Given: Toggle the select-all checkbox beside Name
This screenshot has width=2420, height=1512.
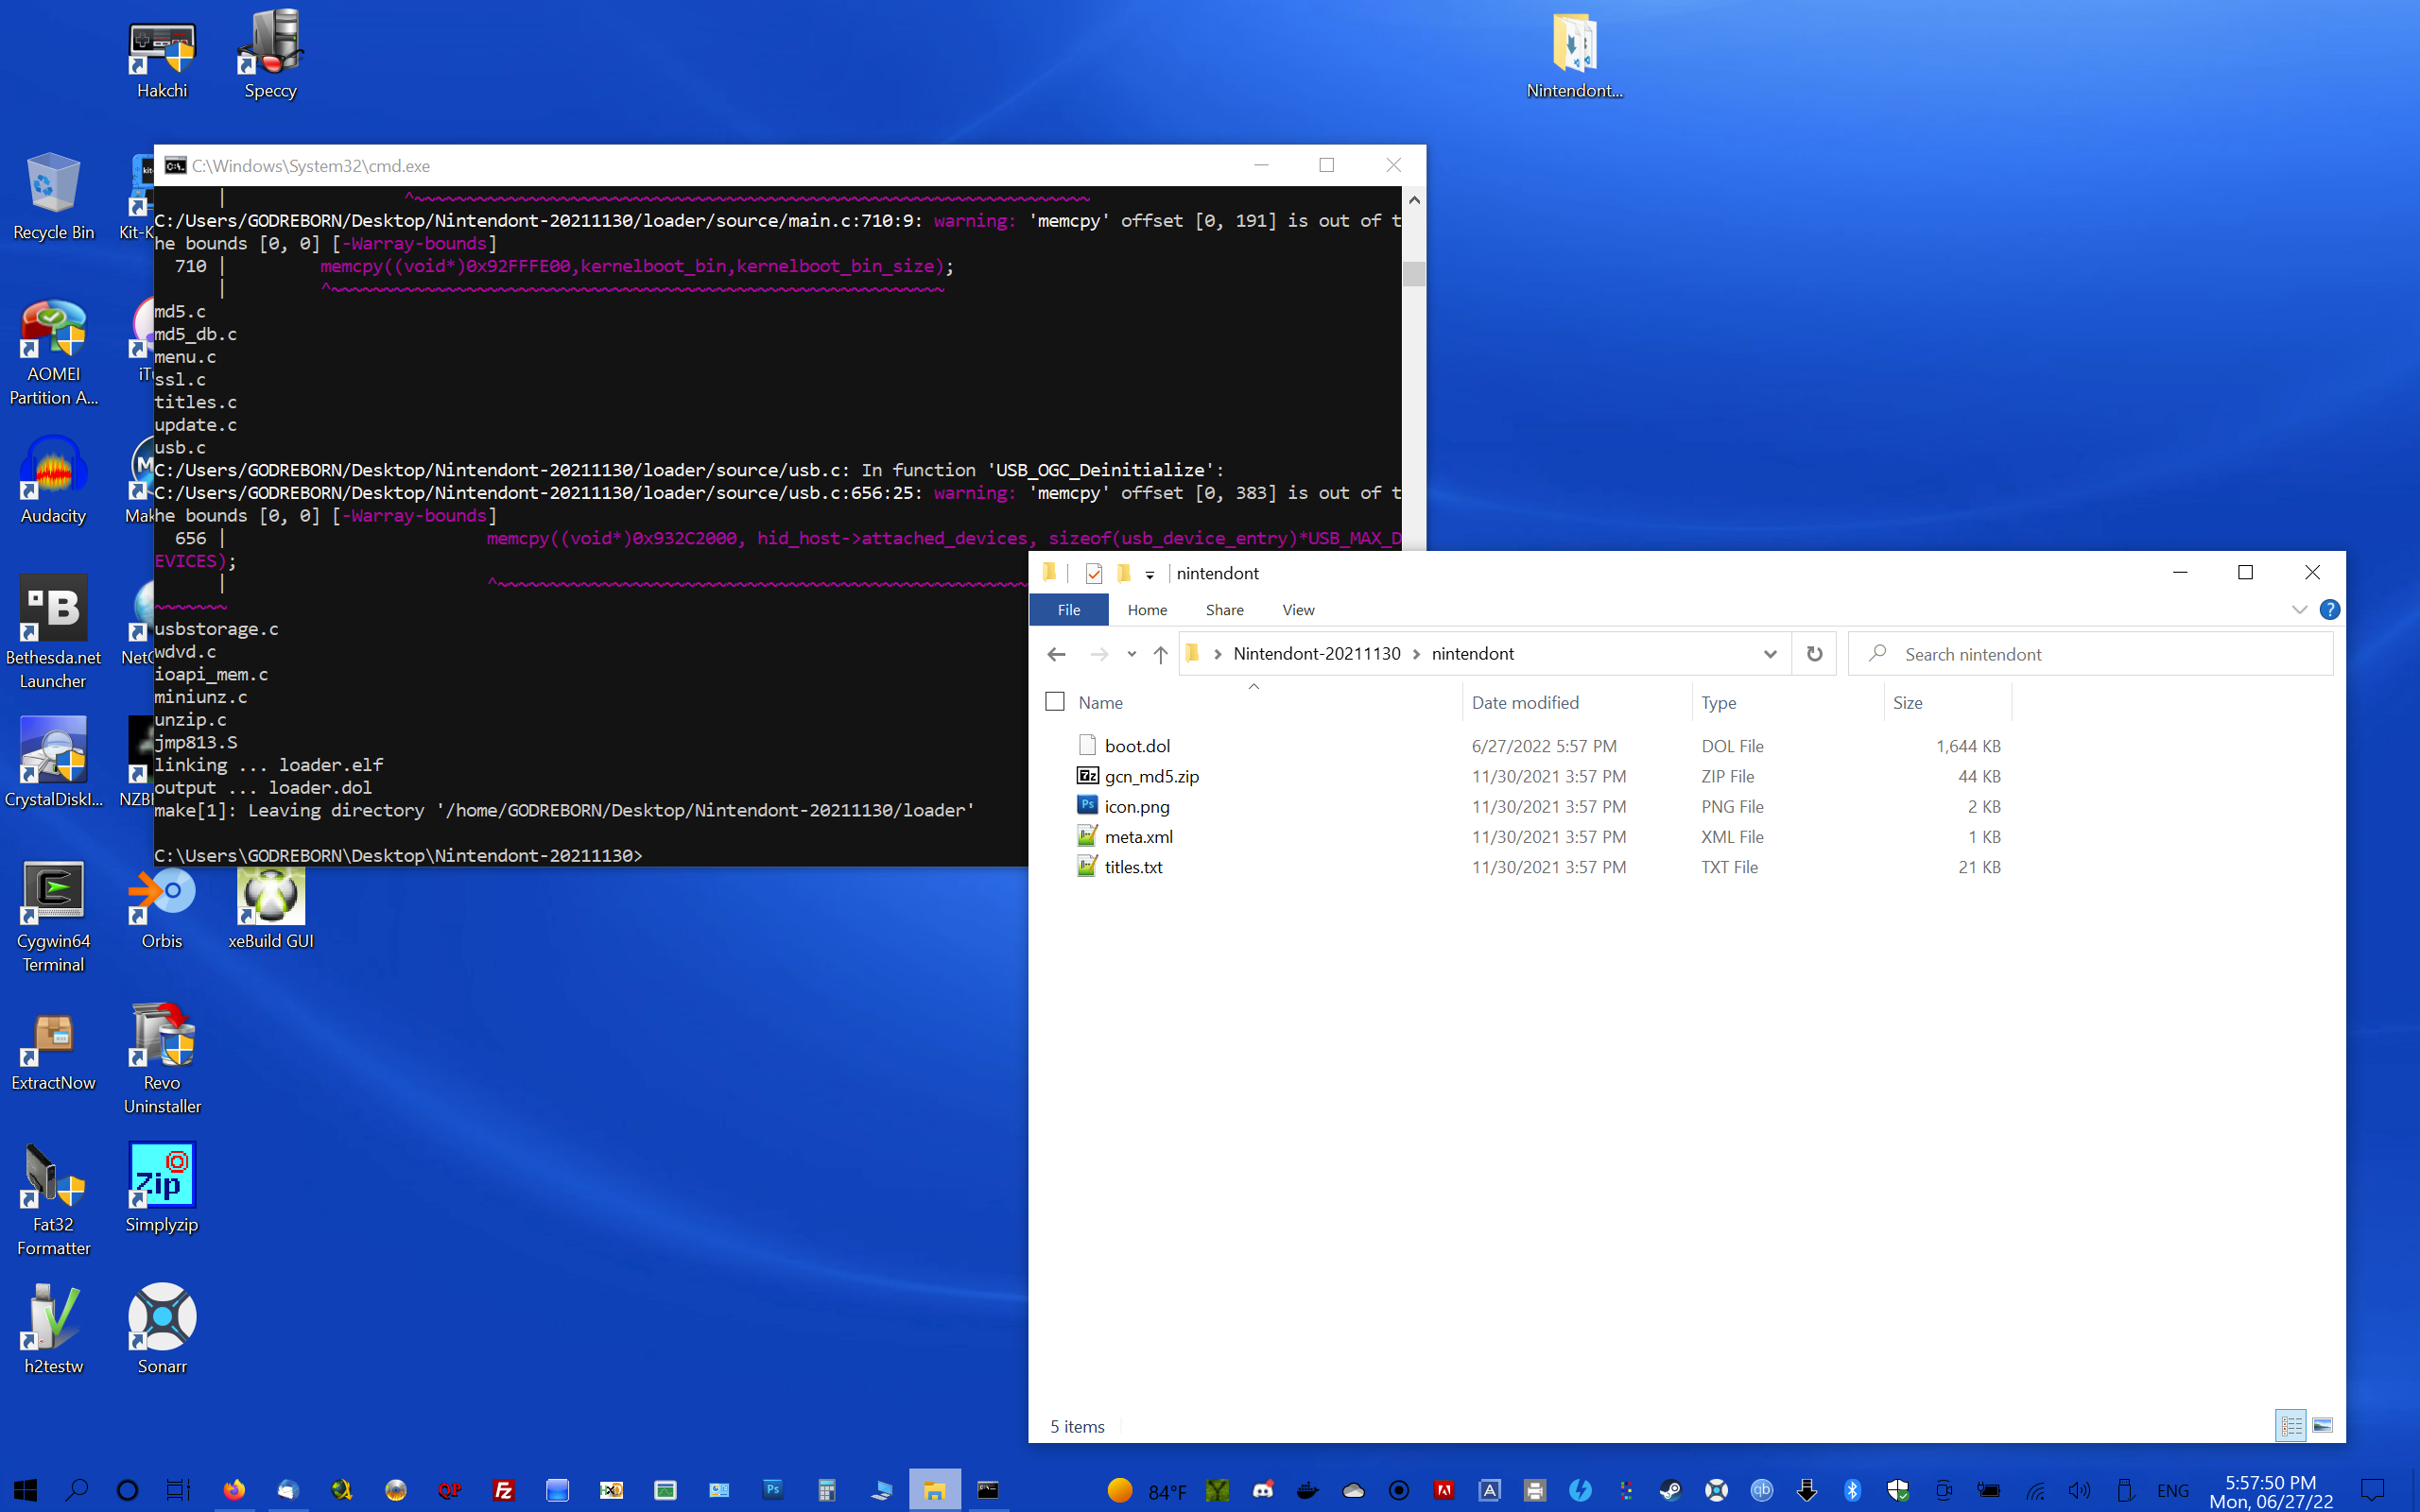Looking at the screenshot, I should [1054, 702].
